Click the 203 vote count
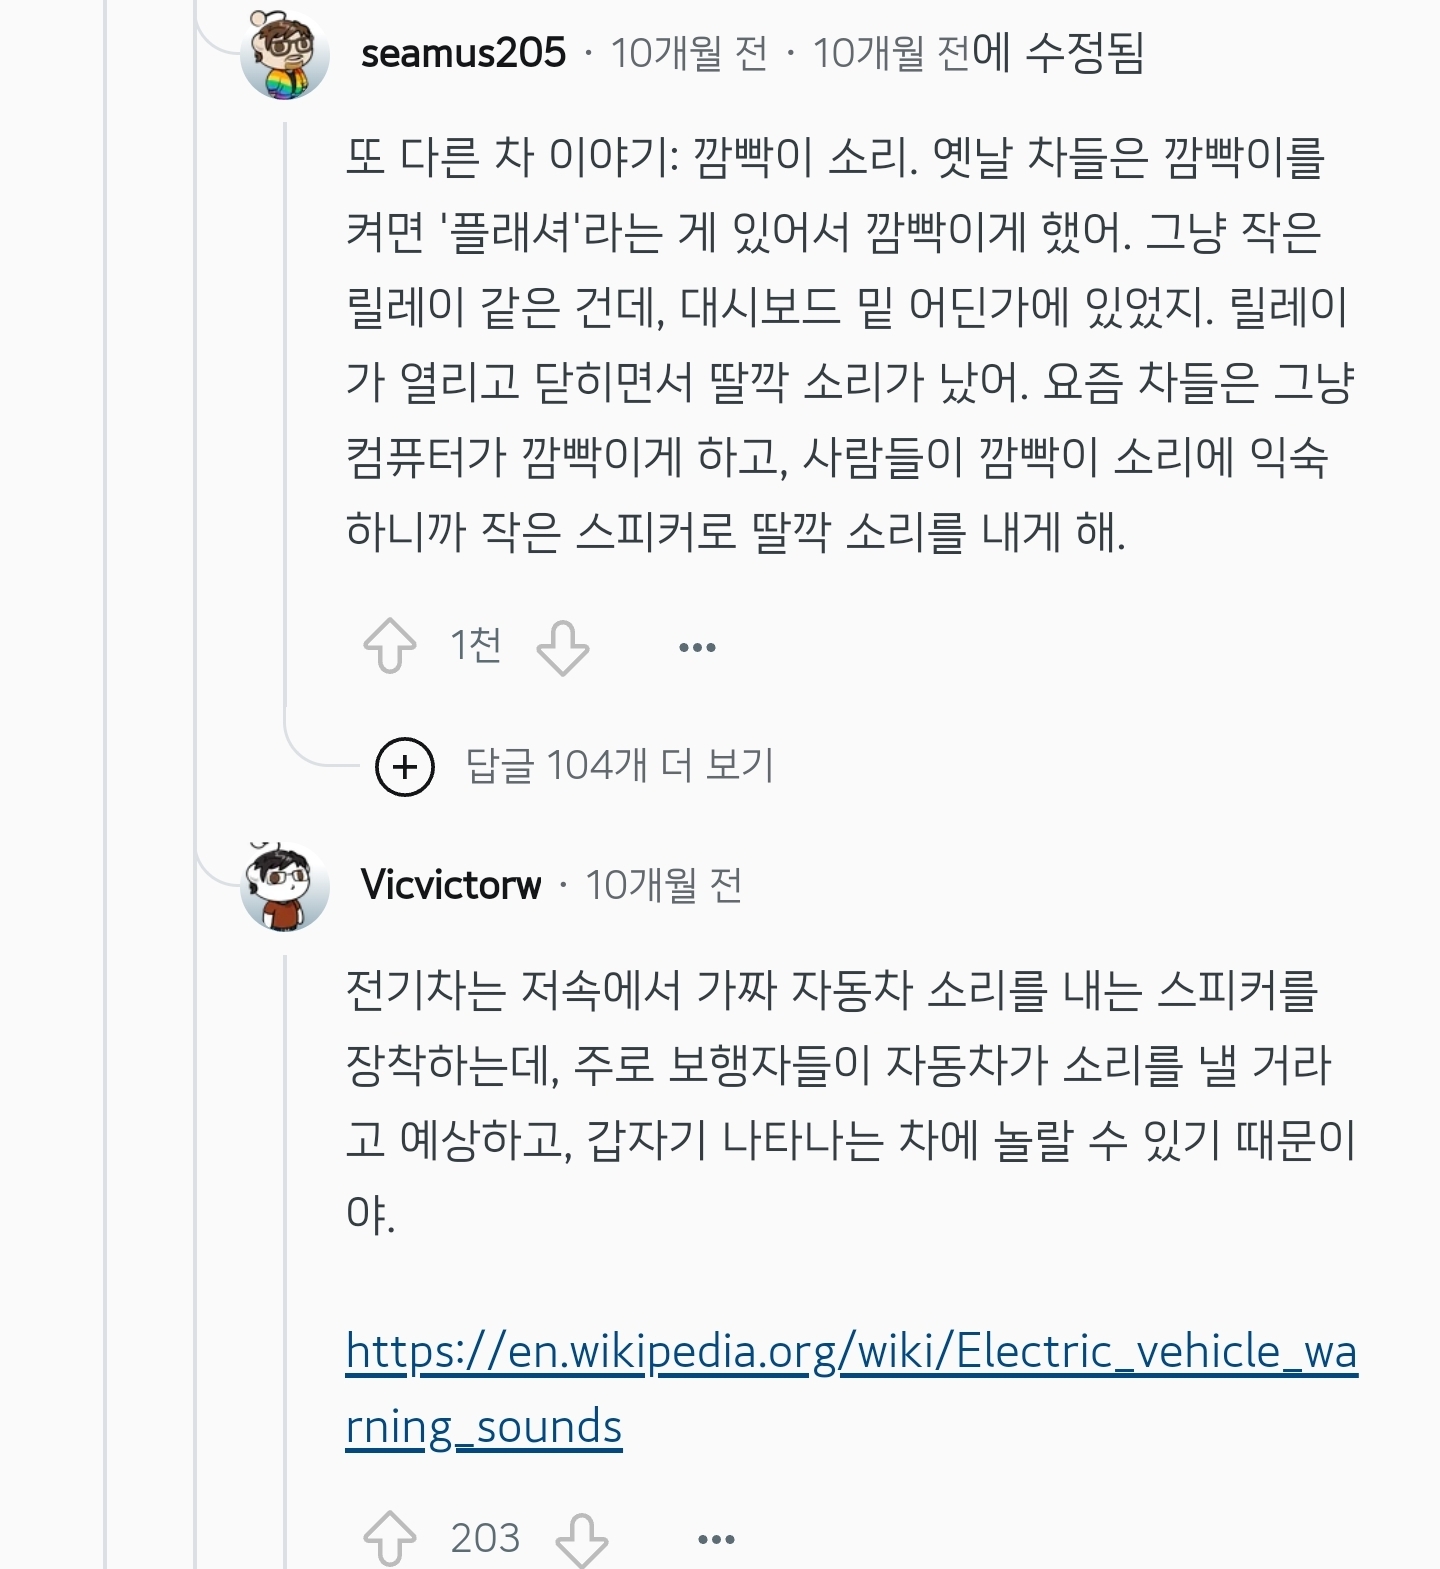 485,1538
